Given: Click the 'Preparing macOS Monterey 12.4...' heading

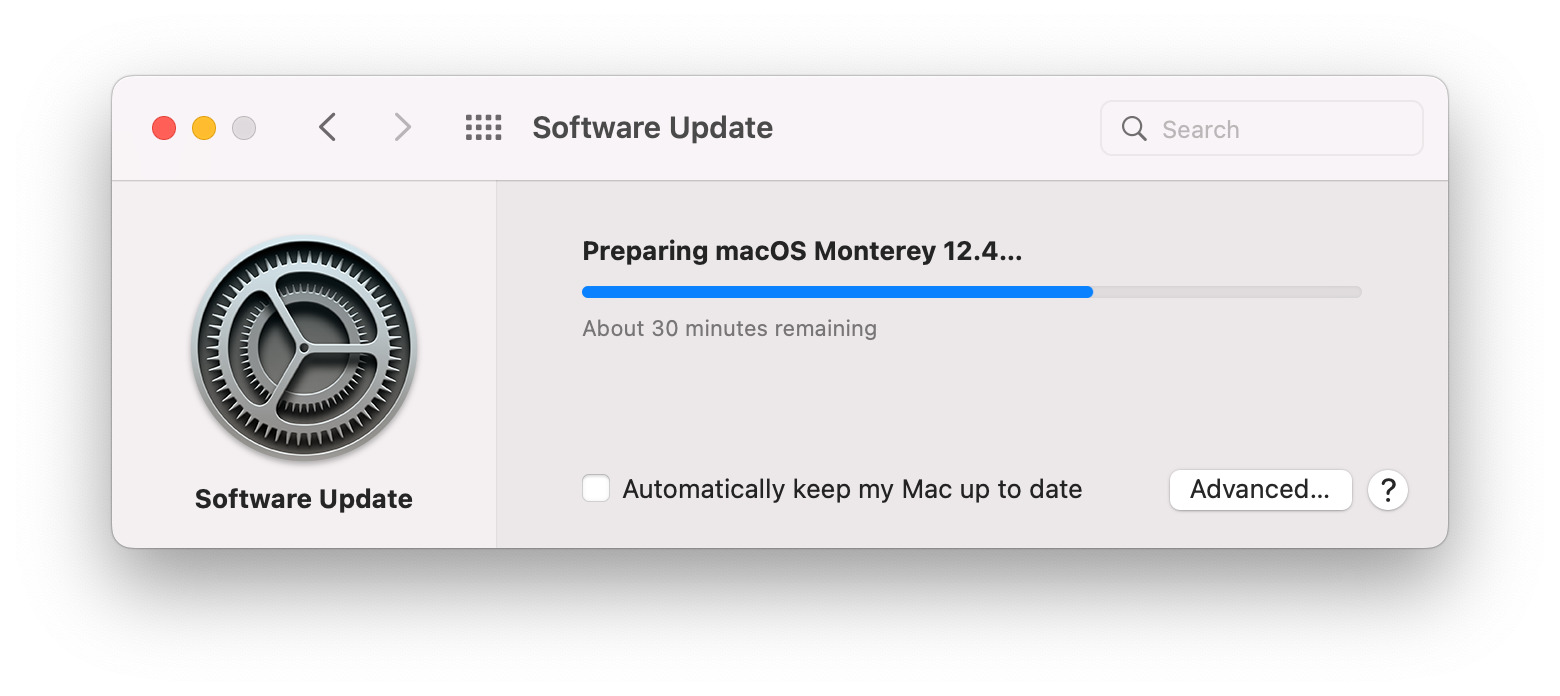Looking at the screenshot, I should (802, 251).
